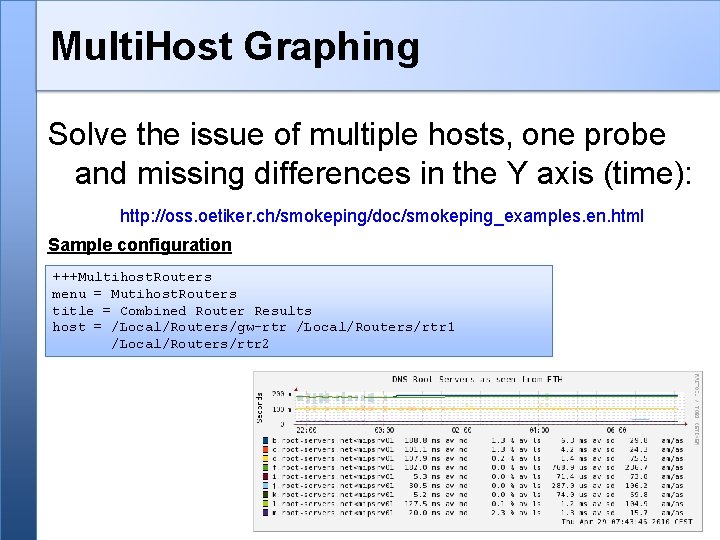
Task: Click the +++MultihostRouters config line
Action: pos(132,277)
